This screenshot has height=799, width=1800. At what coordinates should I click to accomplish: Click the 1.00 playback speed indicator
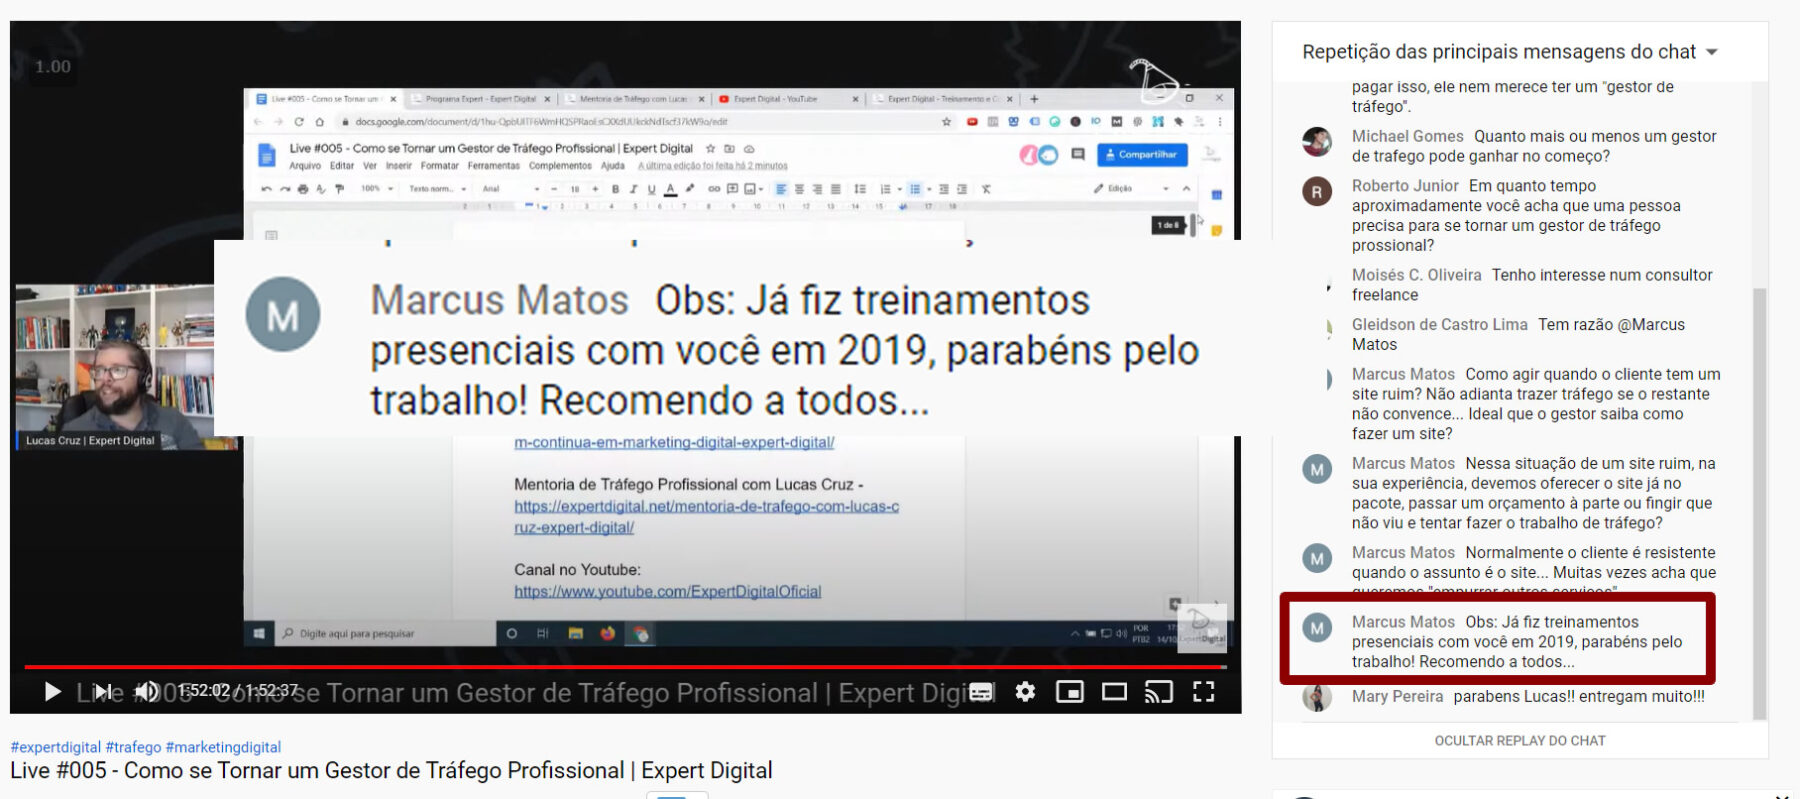(x=53, y=67)
